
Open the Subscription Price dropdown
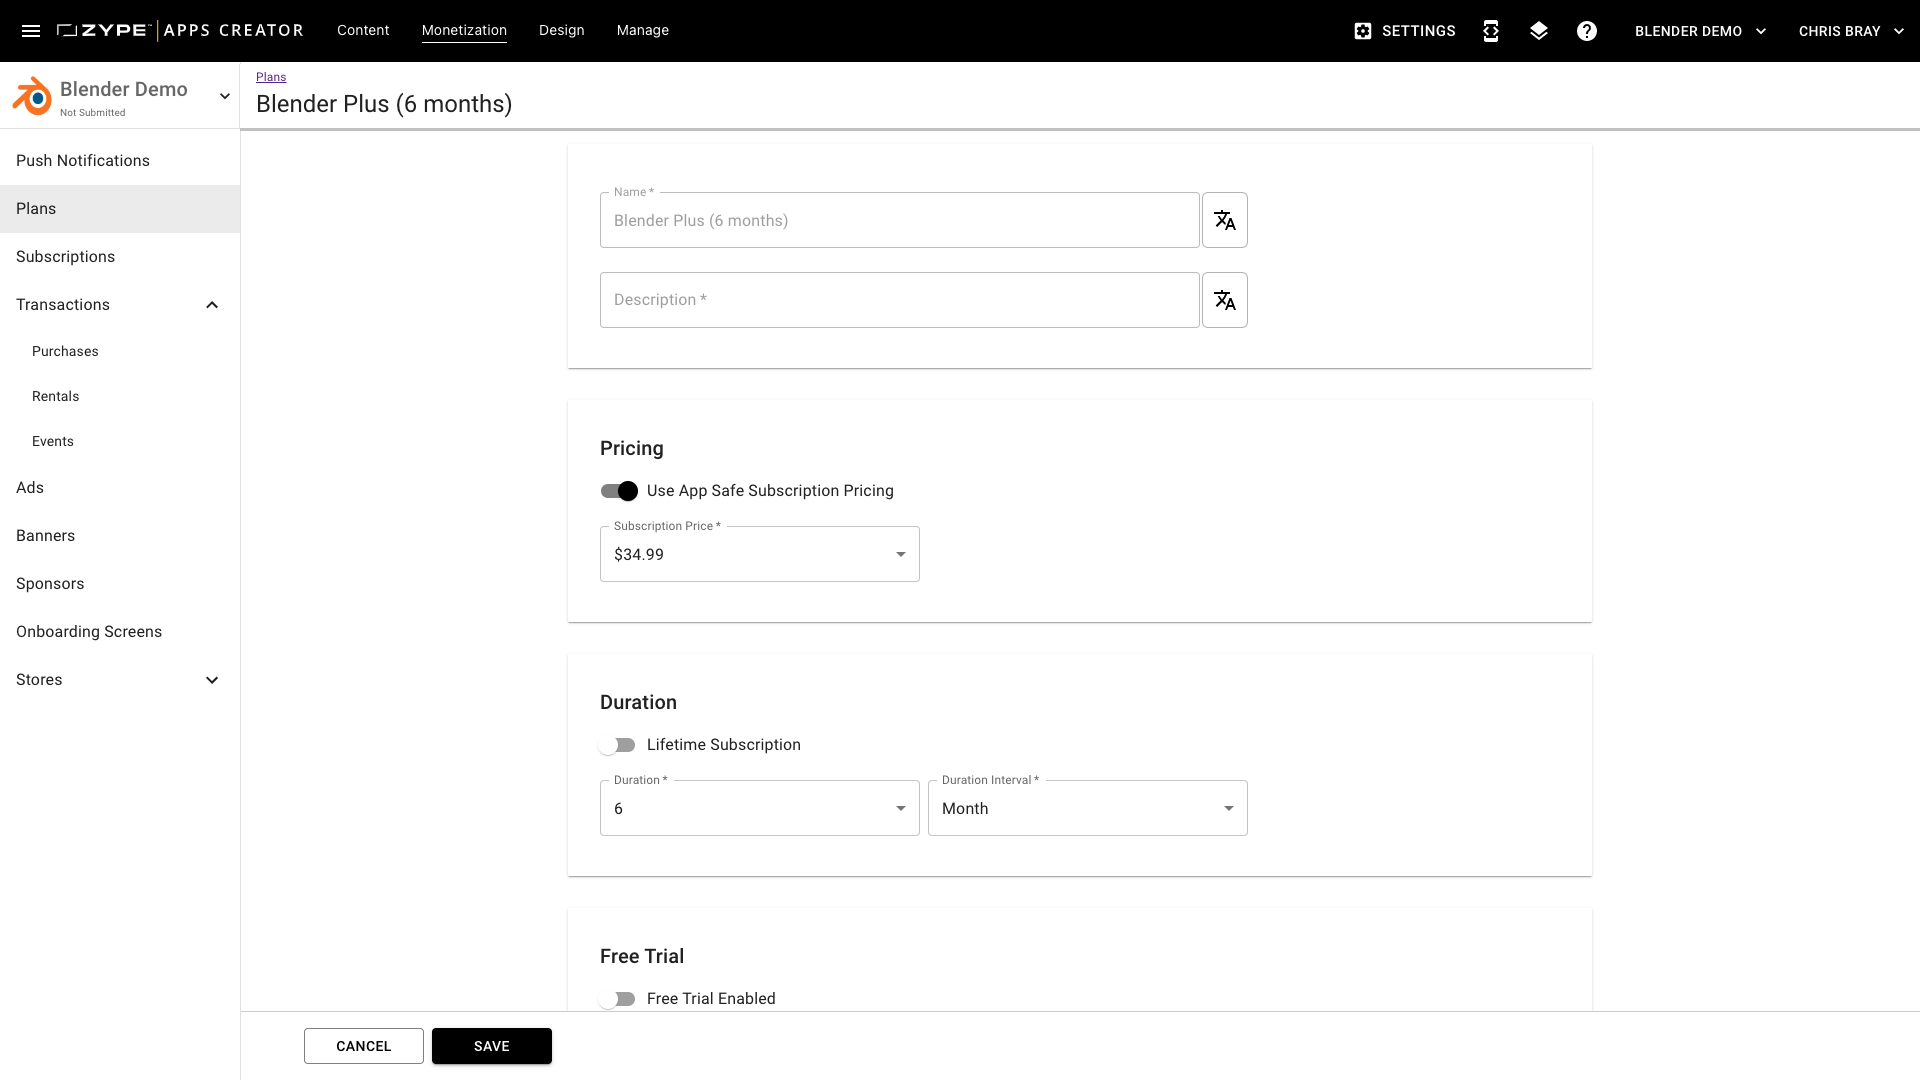click(x=759, y=554)
